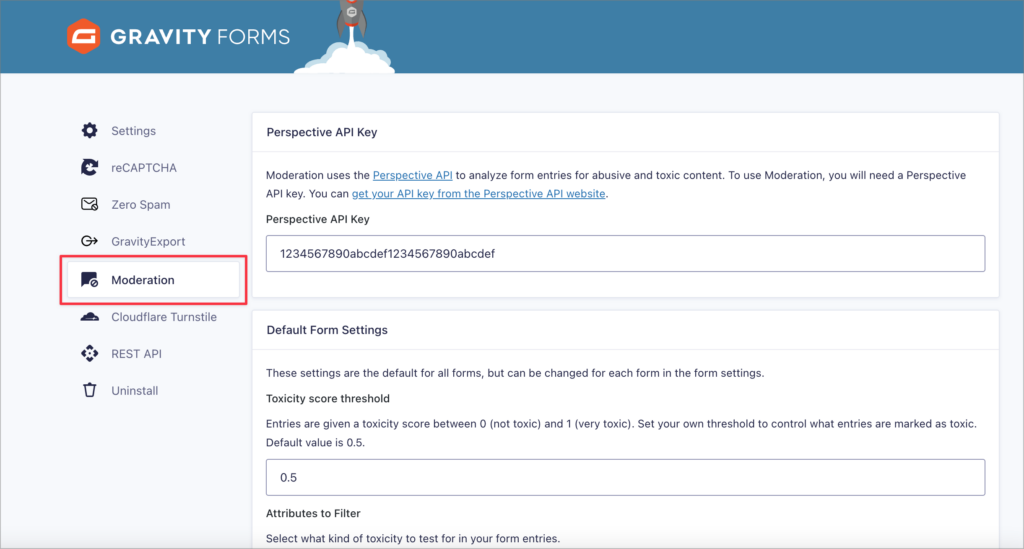Image resolution: width=1024 pixels, height=549 pixels.
Task: Click the label above the API key field
Action: (318, 219)
